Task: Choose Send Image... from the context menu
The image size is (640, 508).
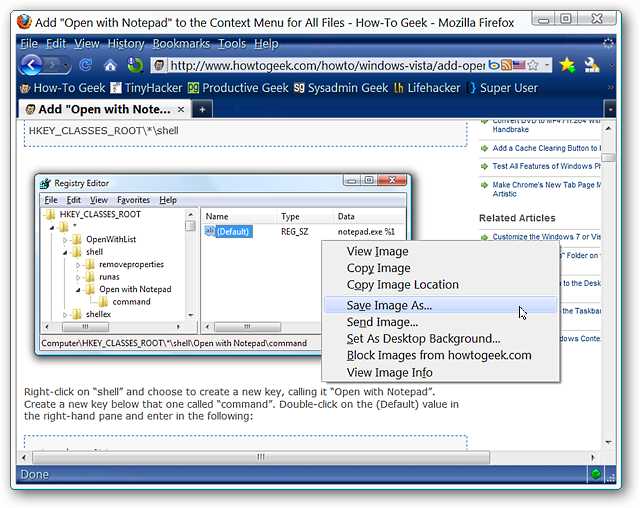Action: coord(441,322)
